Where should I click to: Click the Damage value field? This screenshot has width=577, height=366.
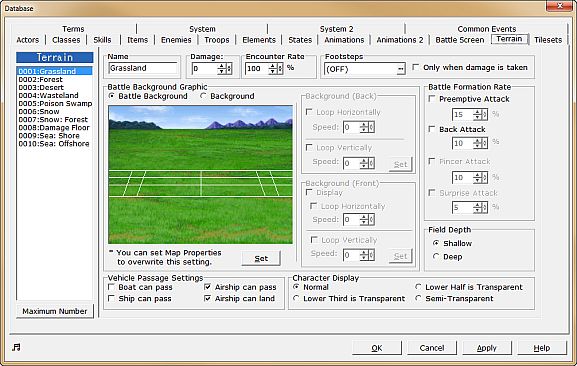[205, 68]
